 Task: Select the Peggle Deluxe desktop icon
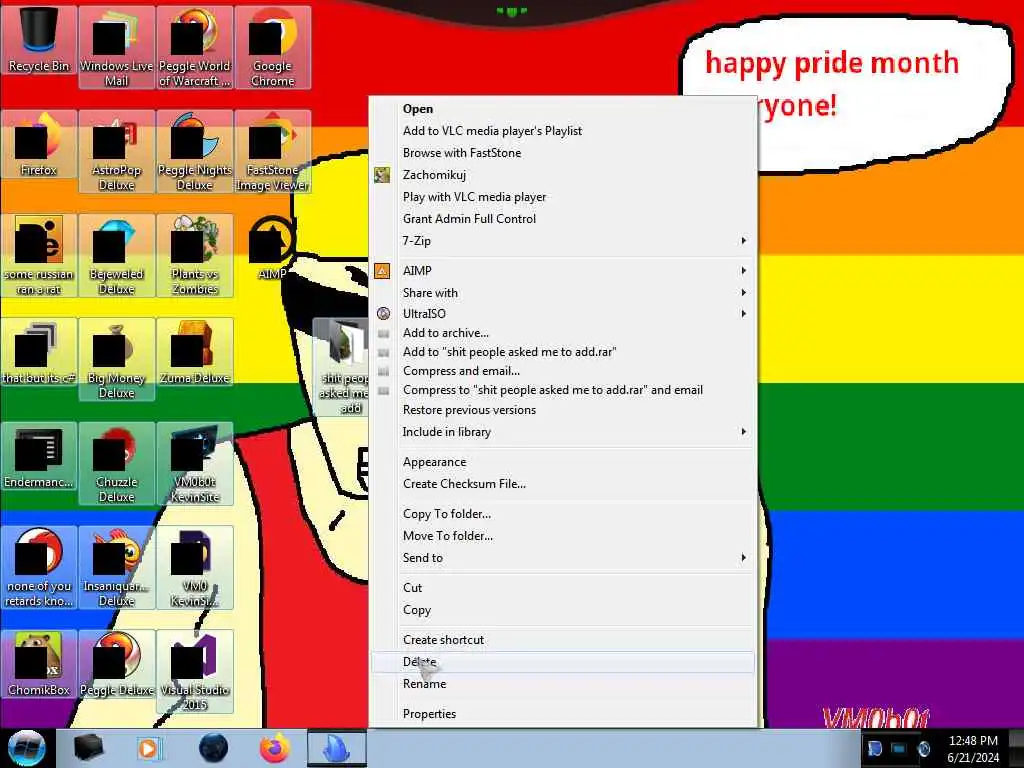point(116,664)
